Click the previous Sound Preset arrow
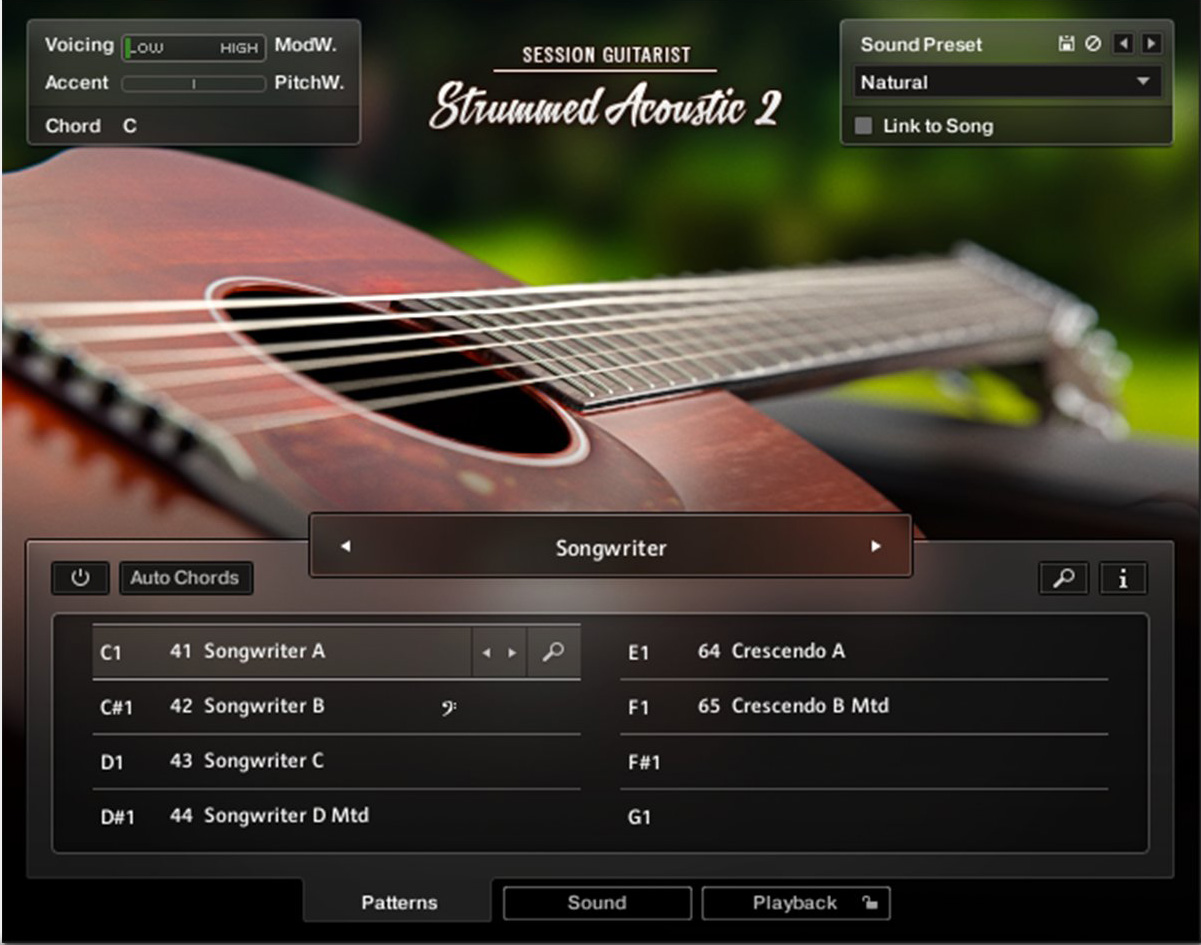The image size is (1201, 945). (x=1124, y=43)
